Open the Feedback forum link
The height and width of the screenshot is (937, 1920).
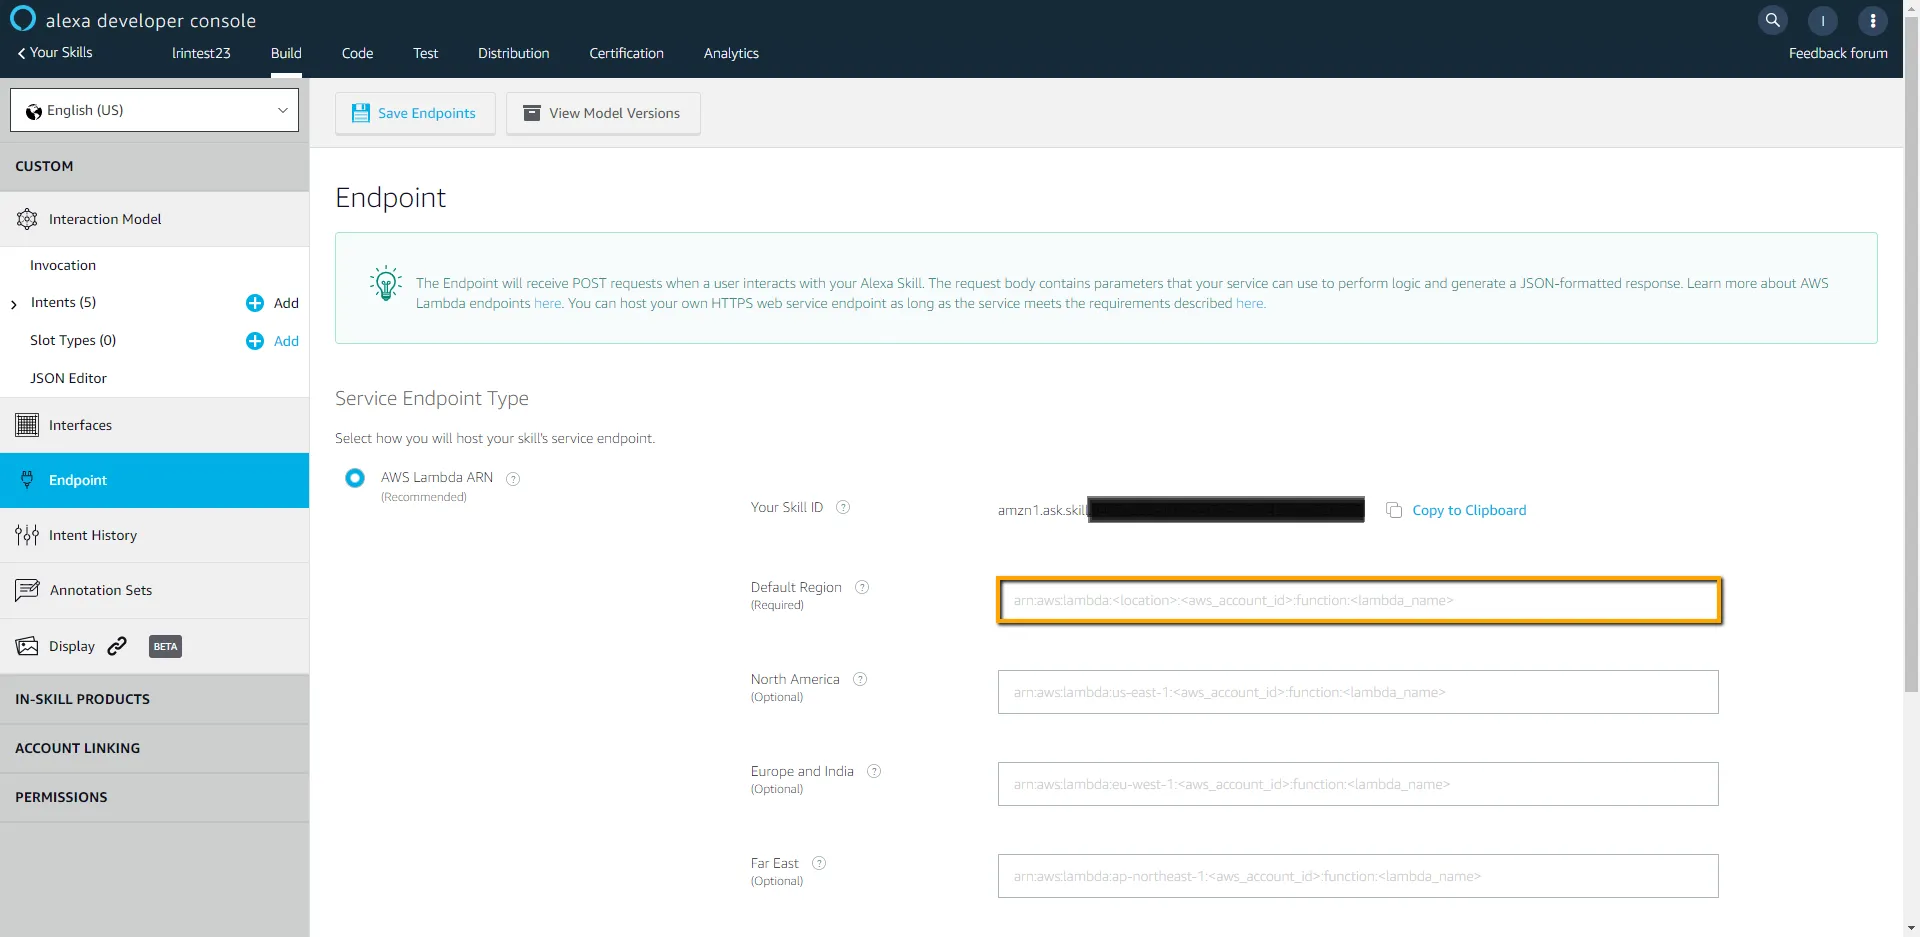(x=1838, y=54)
